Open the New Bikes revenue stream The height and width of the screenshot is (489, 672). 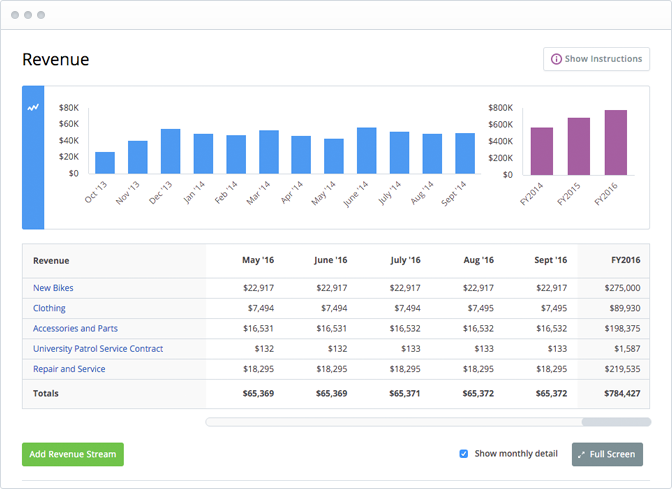[53, 288]
